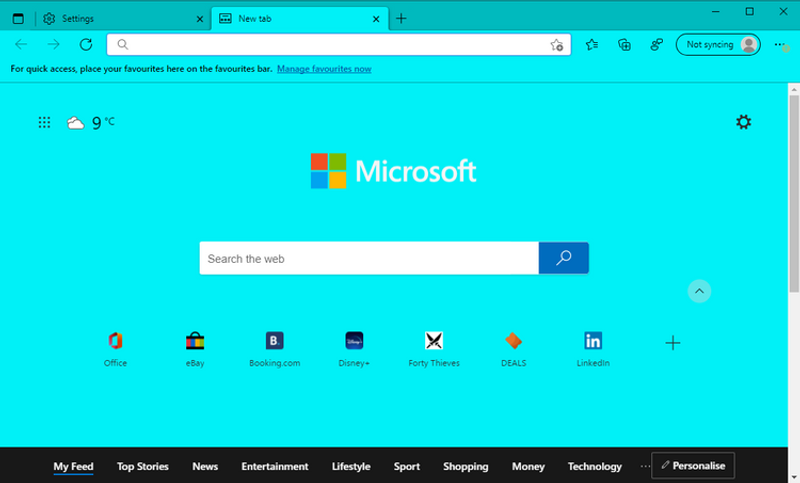Expand more feed categories ellipsis

click(644, 466)
